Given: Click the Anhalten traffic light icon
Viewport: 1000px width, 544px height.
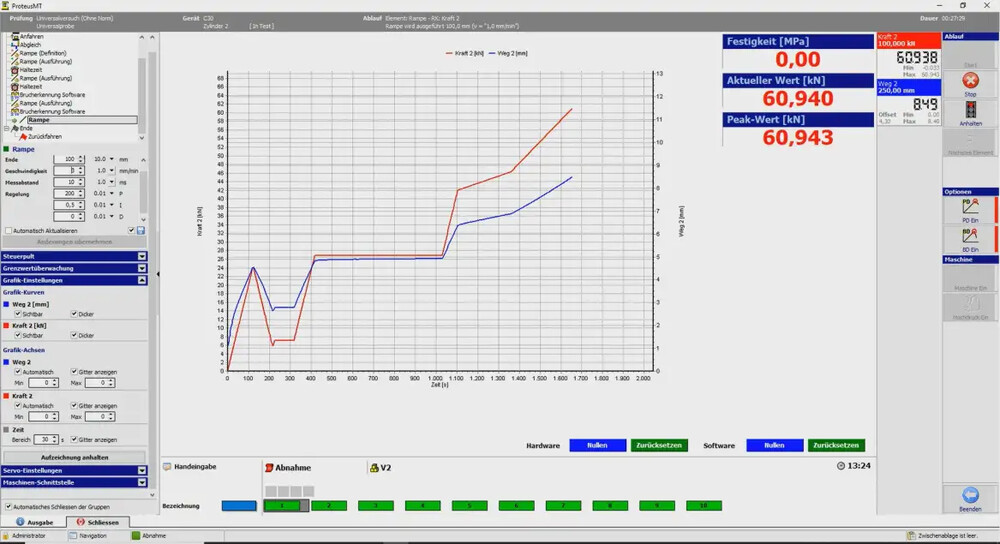Looking at the screenshot, I should click(969, 110).
